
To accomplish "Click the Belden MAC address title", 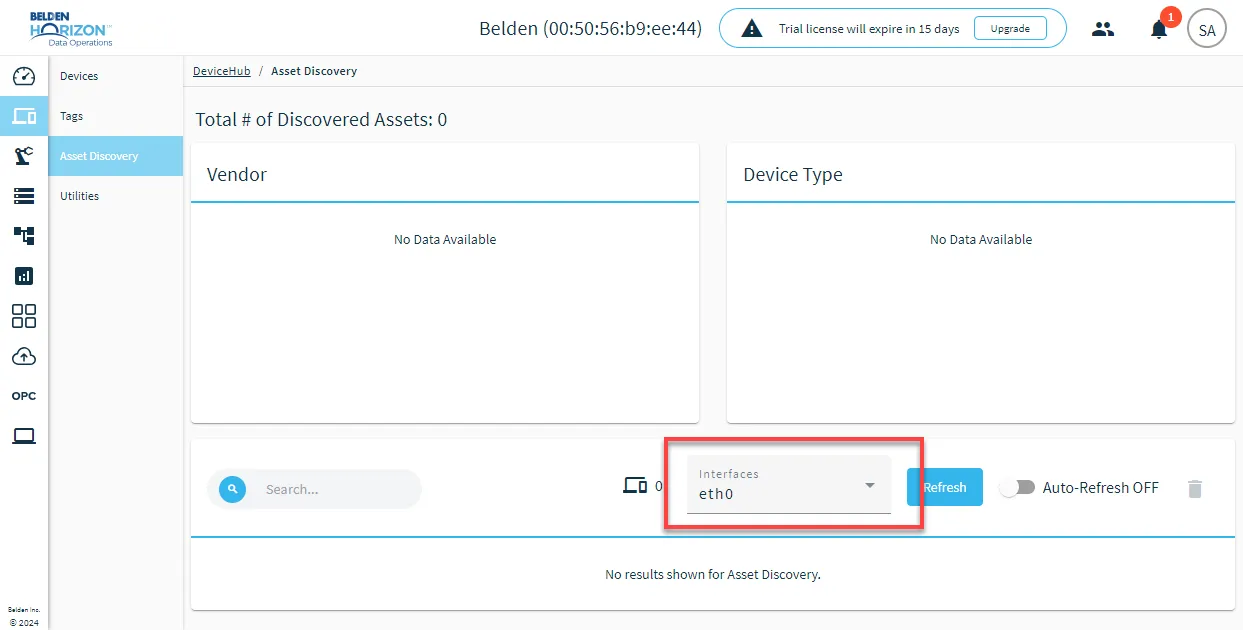I will tap(591, 29).
